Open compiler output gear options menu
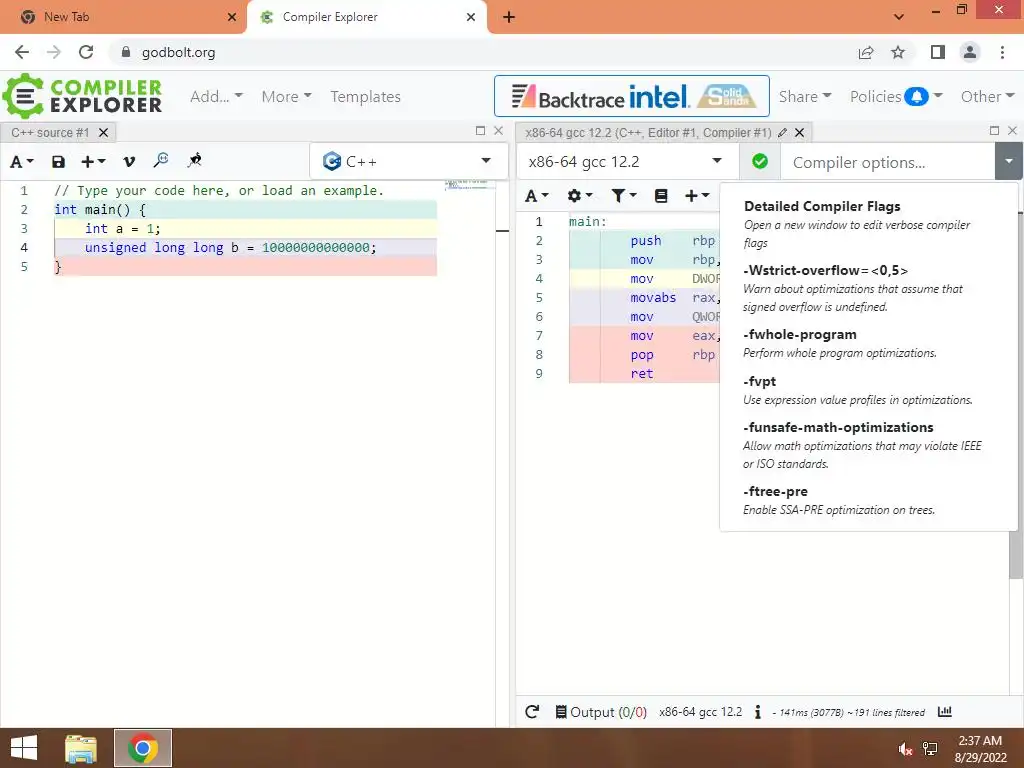This screenshot has width=1024, height=768. (x=579, y=195)
